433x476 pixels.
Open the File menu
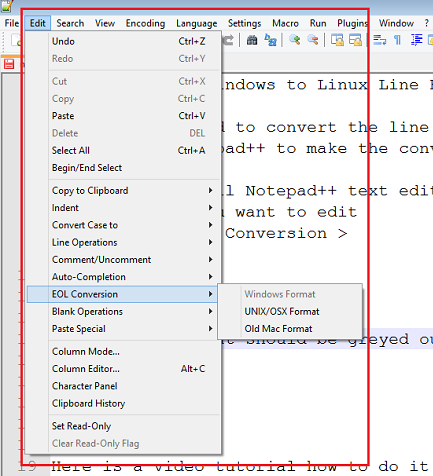(12, 23)
